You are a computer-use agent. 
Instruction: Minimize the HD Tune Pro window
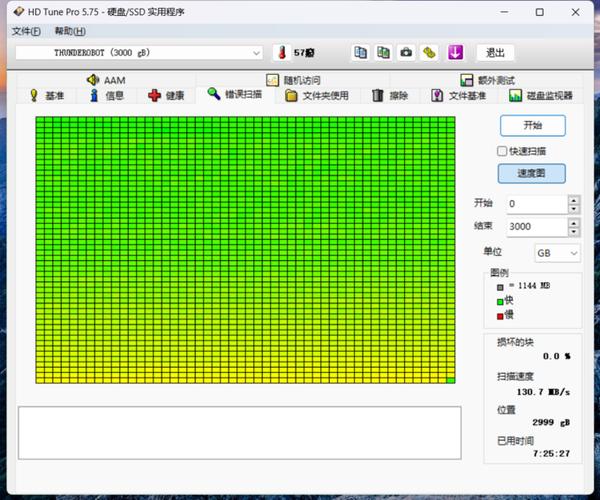click(504, 12)
